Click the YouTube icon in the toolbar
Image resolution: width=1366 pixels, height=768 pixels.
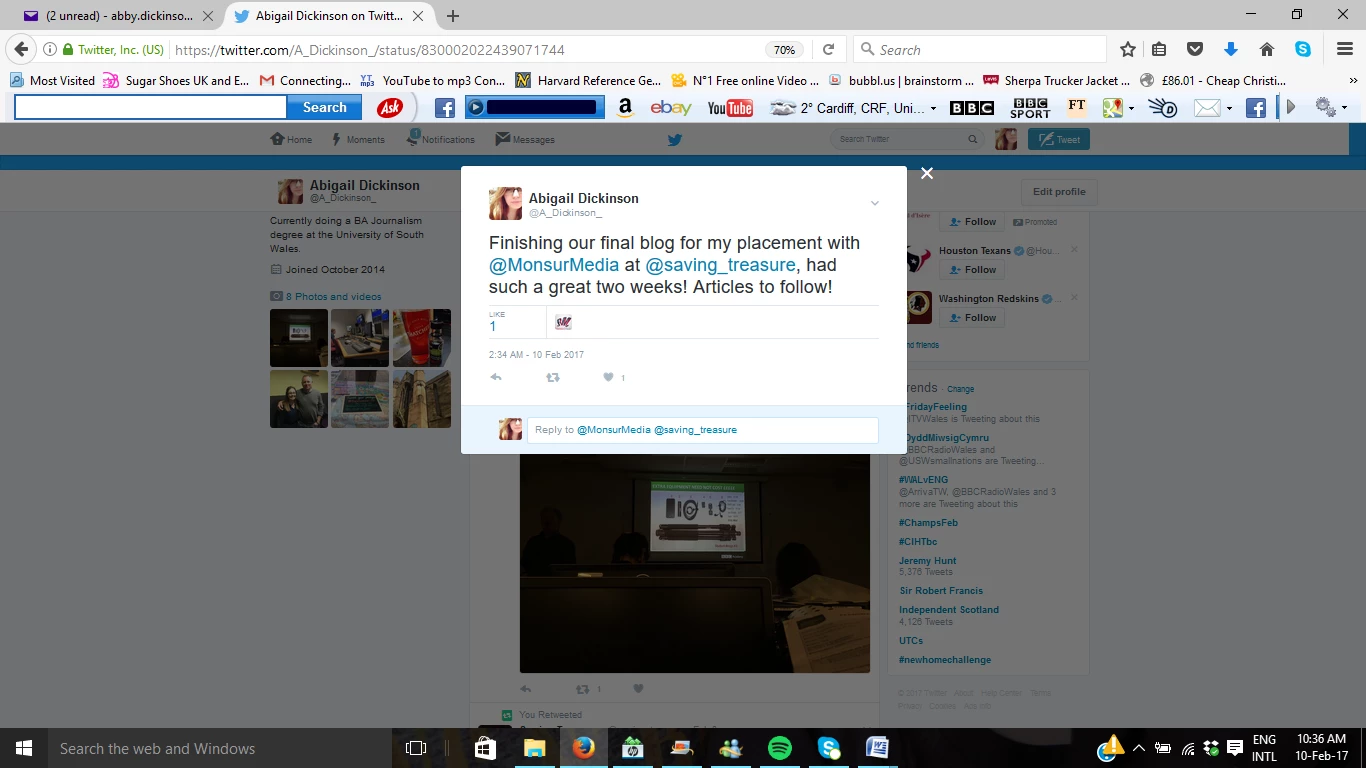730,108
